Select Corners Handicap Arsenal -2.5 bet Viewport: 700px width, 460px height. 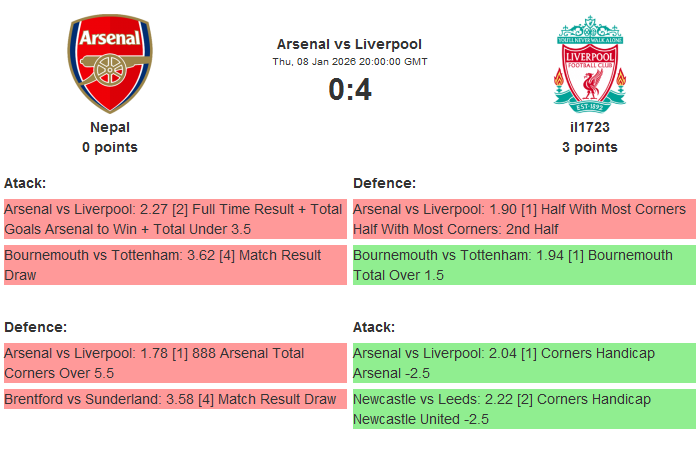[x=523, y=363]
